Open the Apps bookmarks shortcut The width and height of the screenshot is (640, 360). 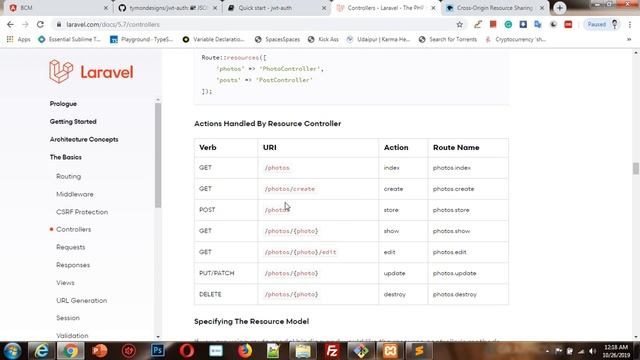pyautogui.click(x=19, y=40)
